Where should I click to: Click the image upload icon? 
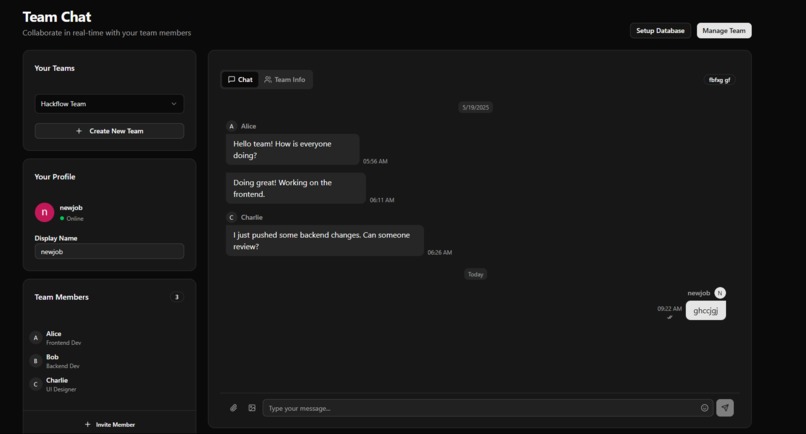[252, 408]
